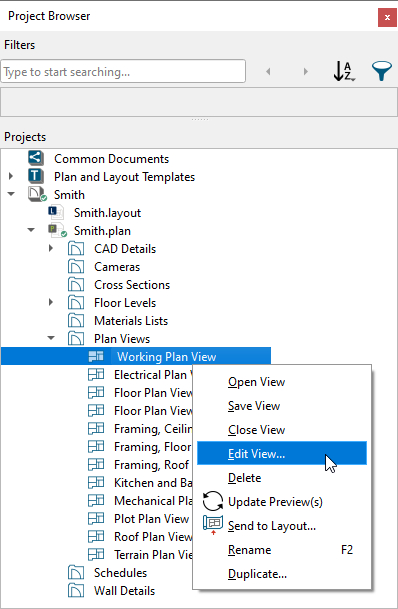Screen dimensions: 398x609
Task: Select Smith.layout in the tree
Action: coord(108,213)
